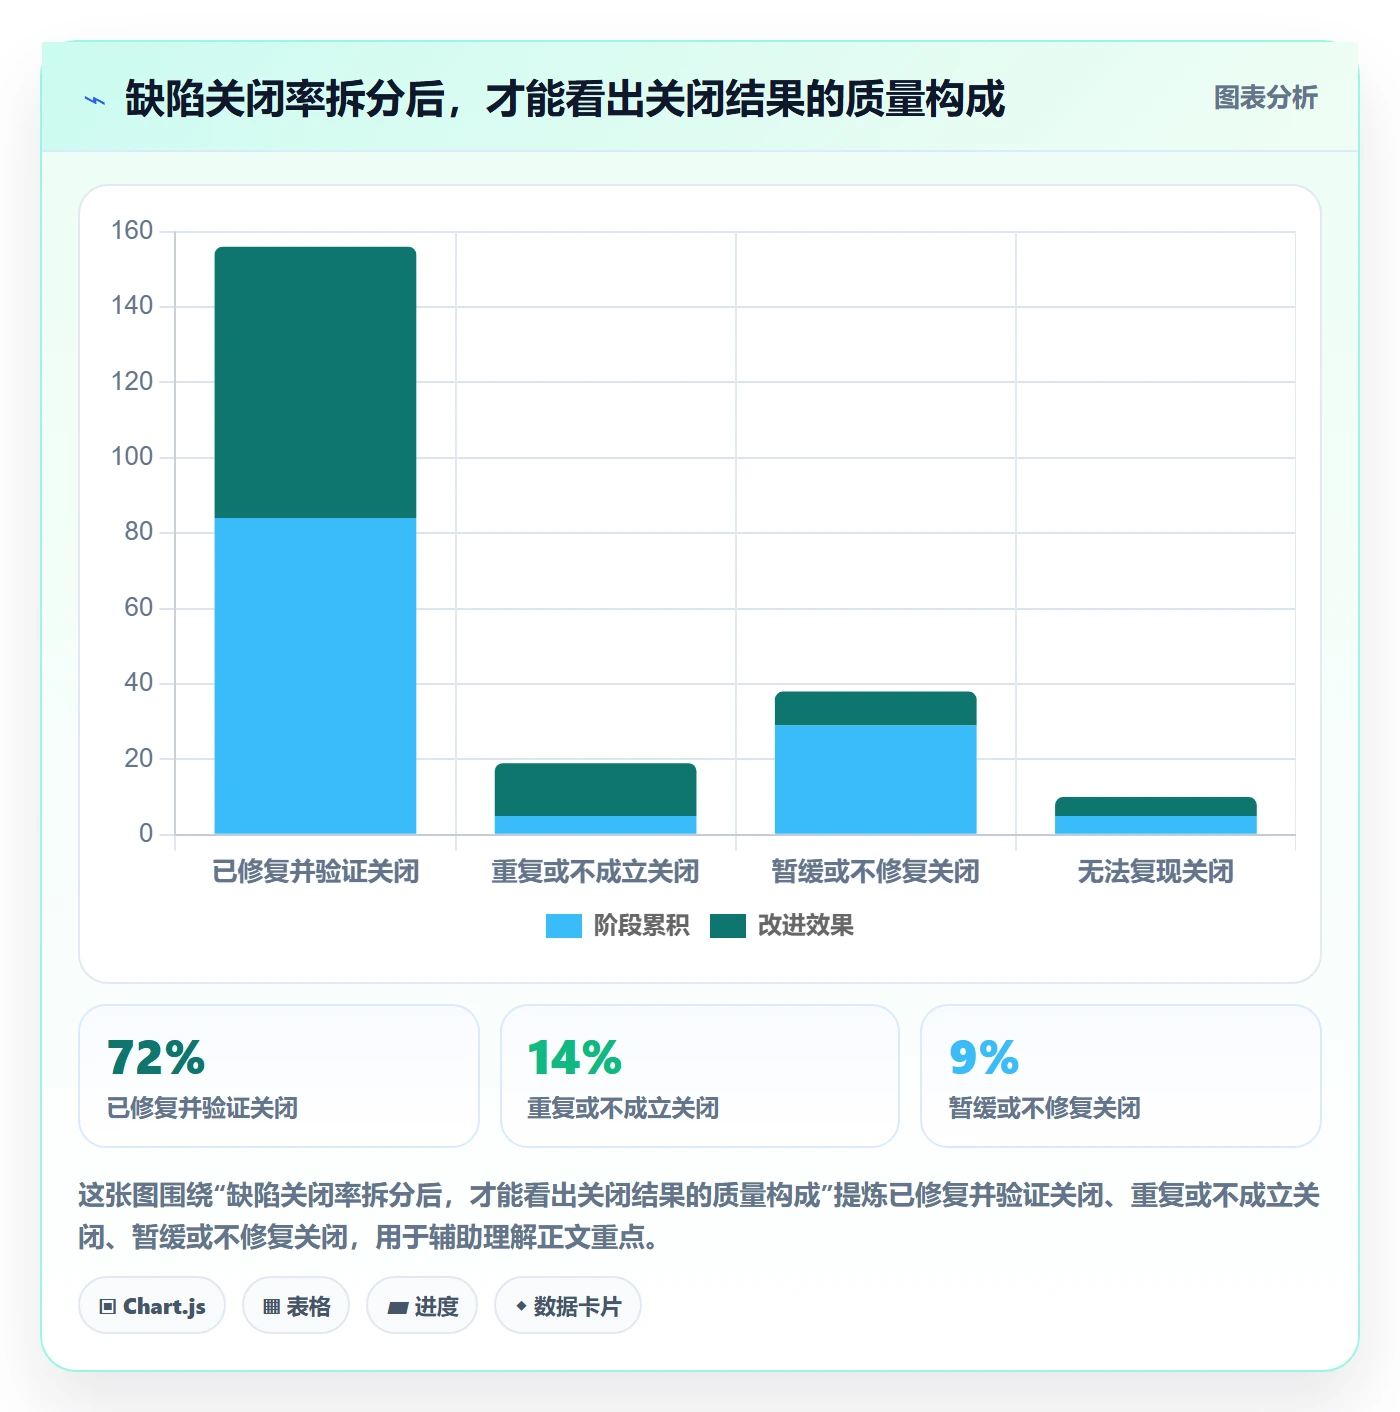This screenshot has height=1412, width=1400.
Task: Click the diamond icon in 数据卡片 tag
Action: 521,1306
